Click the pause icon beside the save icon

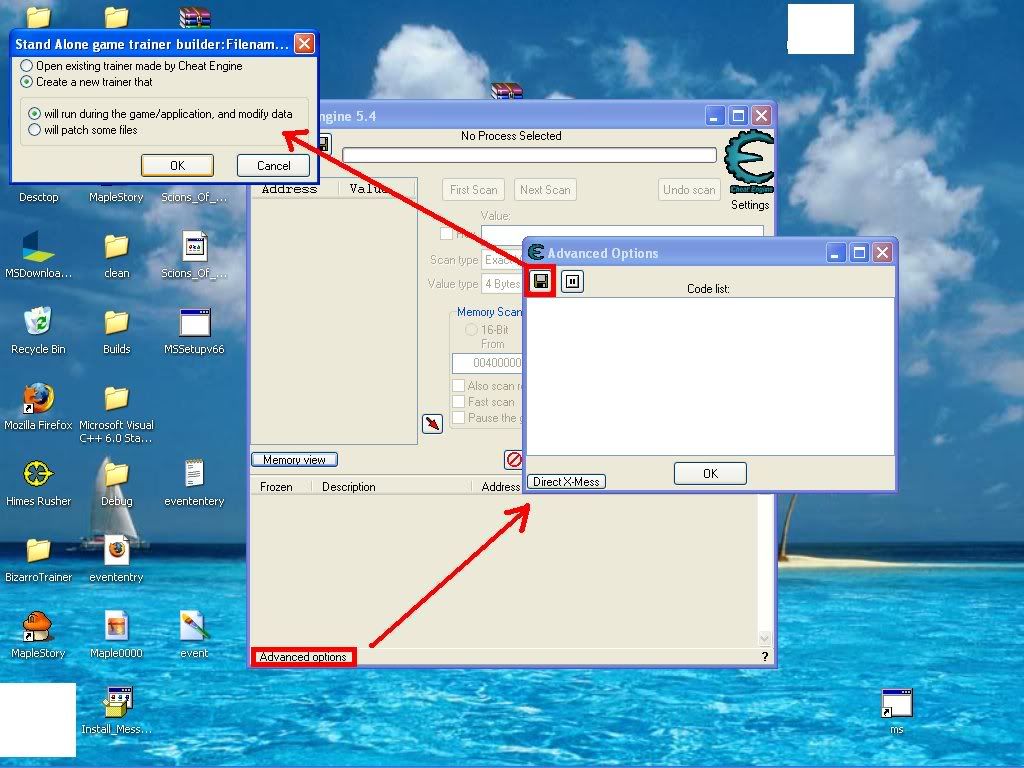coord(572,282)
